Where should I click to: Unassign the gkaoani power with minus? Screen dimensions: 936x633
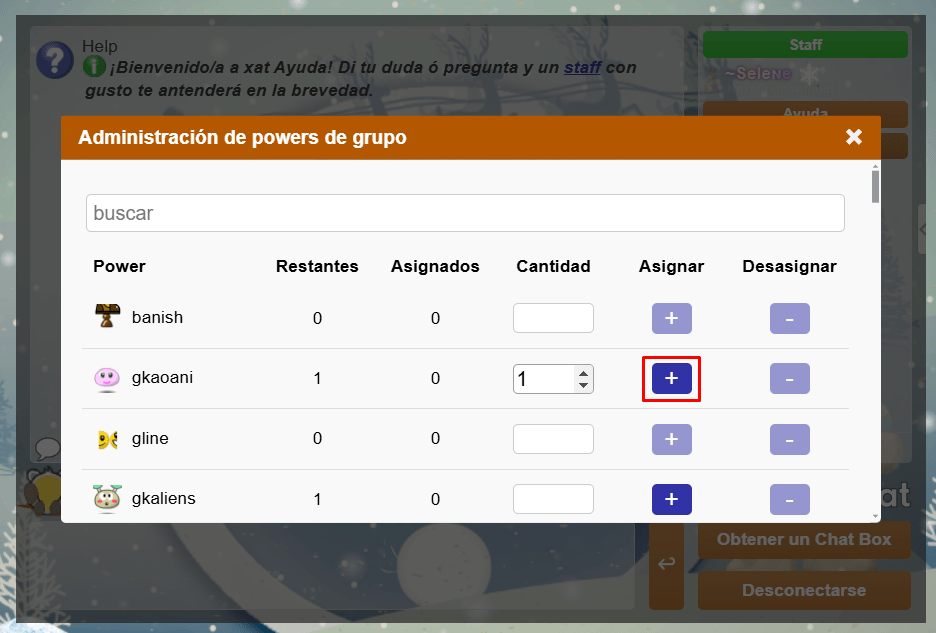(789, 379)
